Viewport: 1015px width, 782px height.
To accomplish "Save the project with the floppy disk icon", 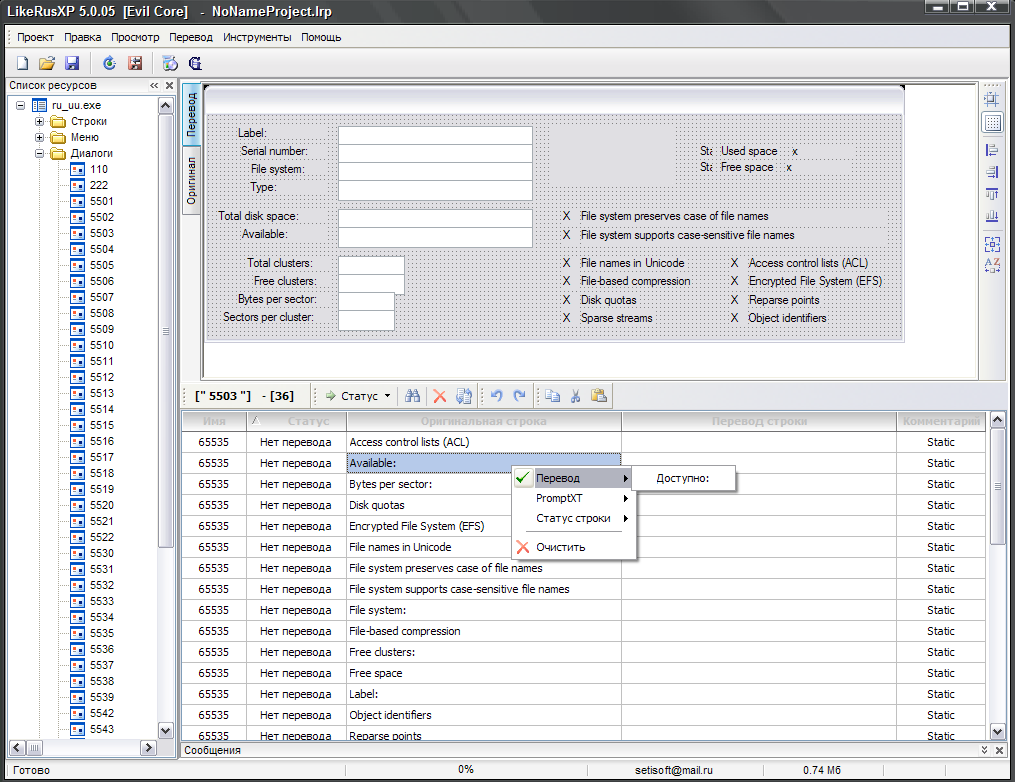I will coord(72,63).
